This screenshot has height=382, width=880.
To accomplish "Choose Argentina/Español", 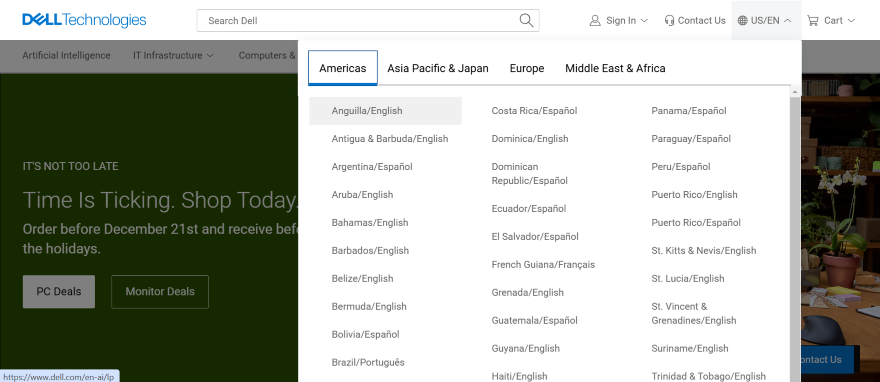I will pos(372,167).
